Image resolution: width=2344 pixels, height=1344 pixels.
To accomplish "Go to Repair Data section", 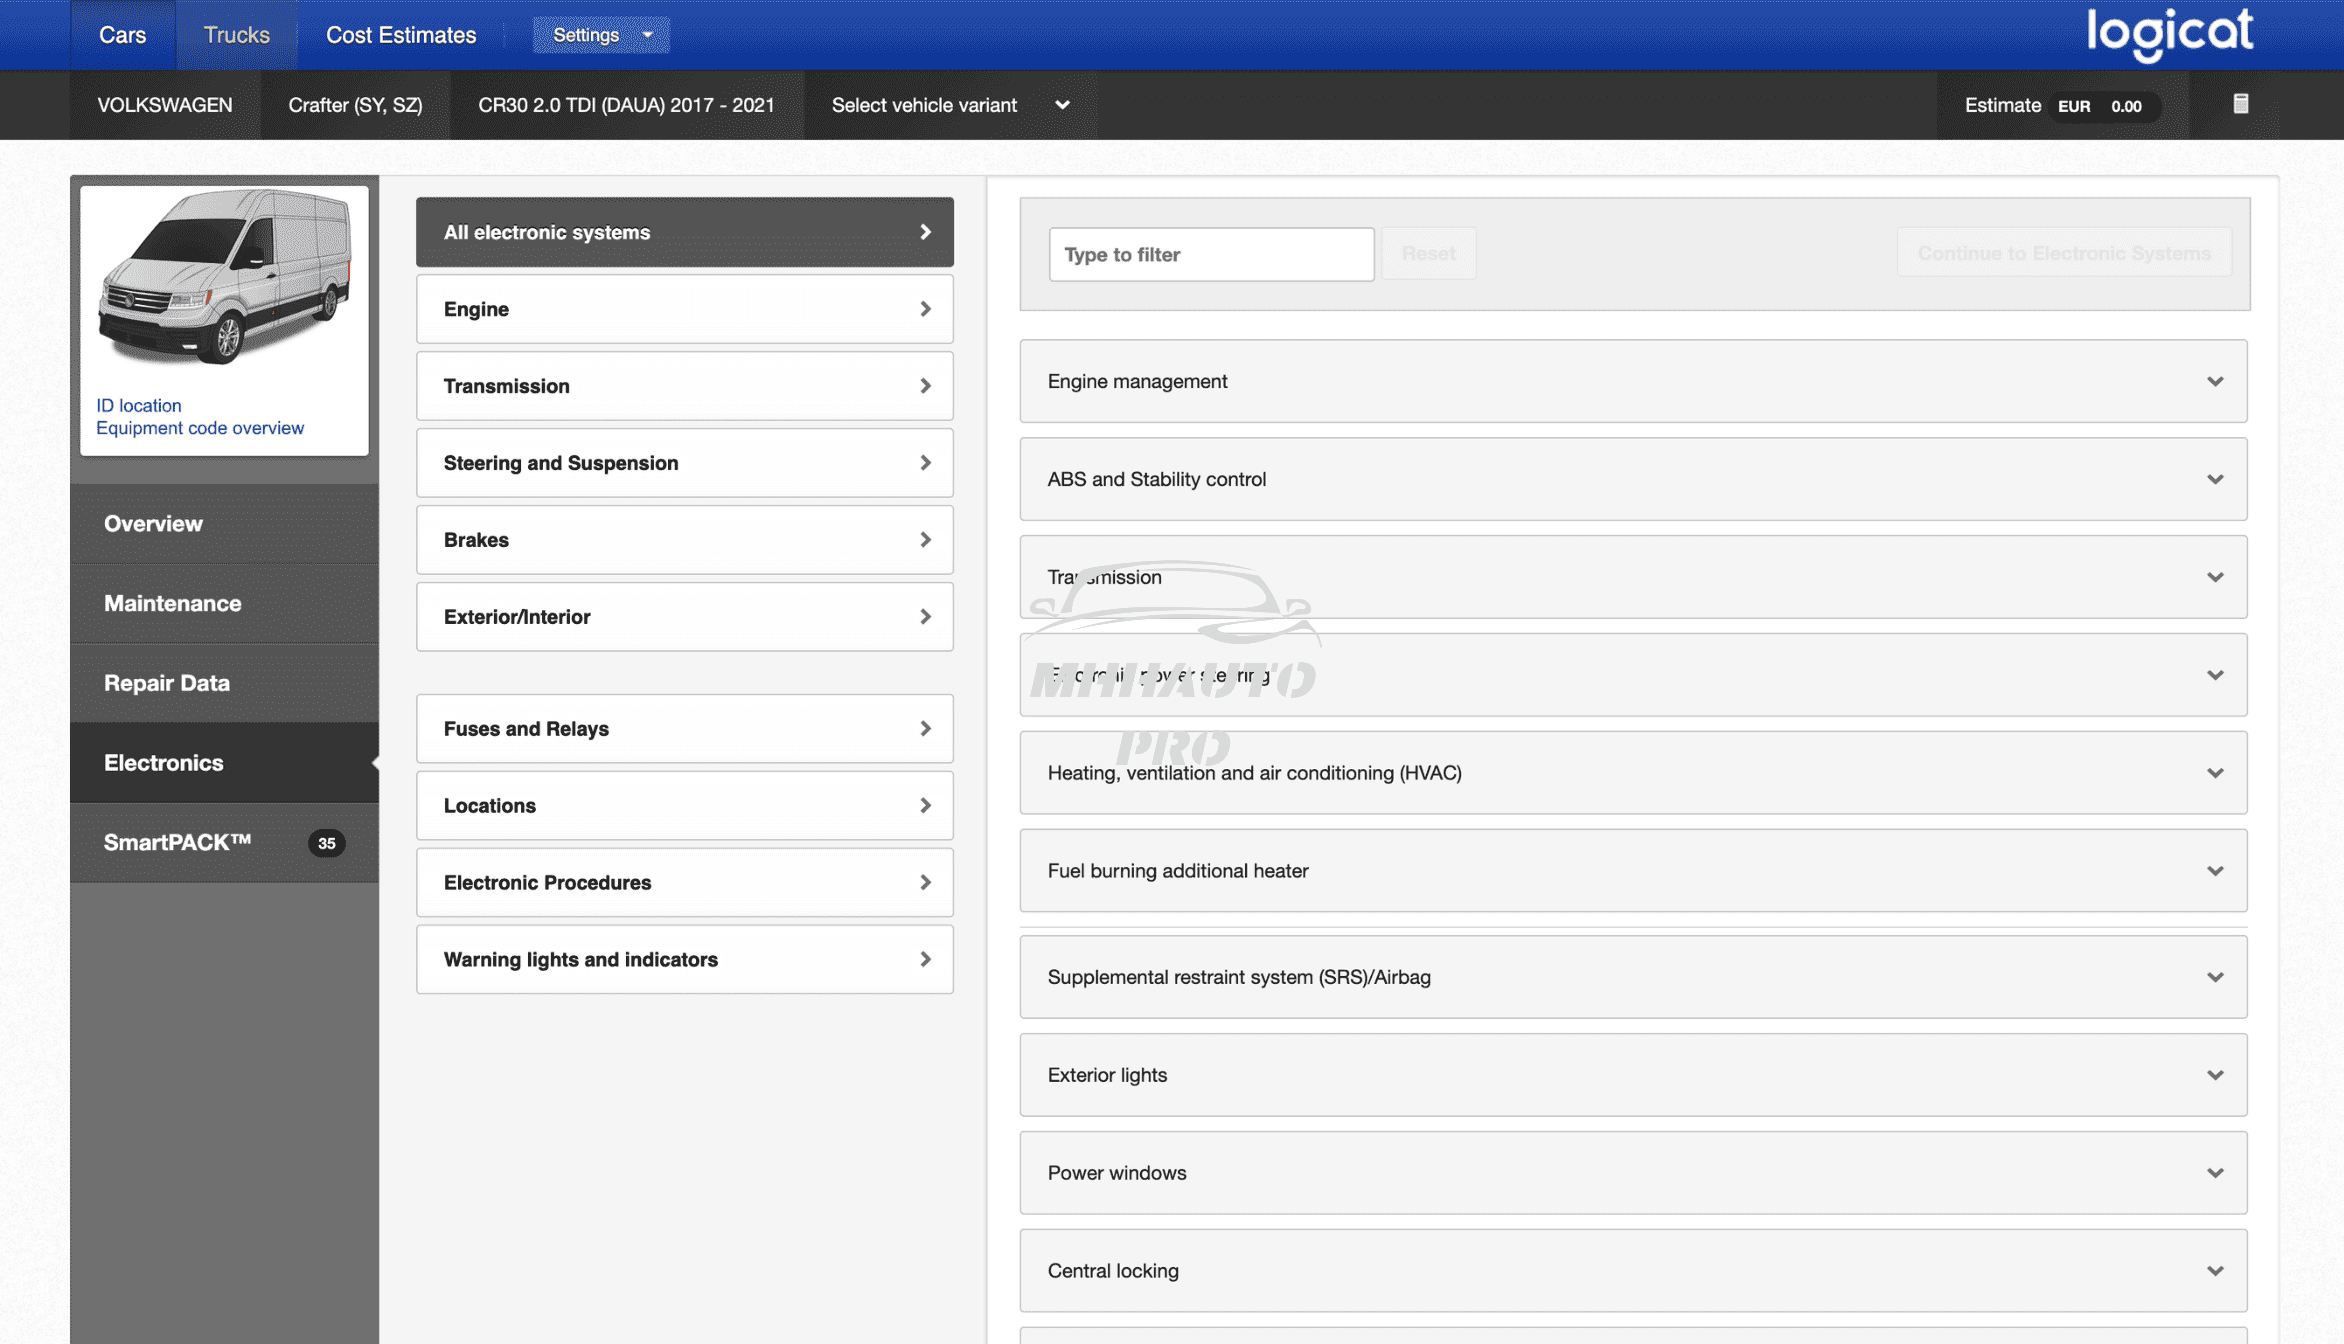I will click(x=166, y=683).
